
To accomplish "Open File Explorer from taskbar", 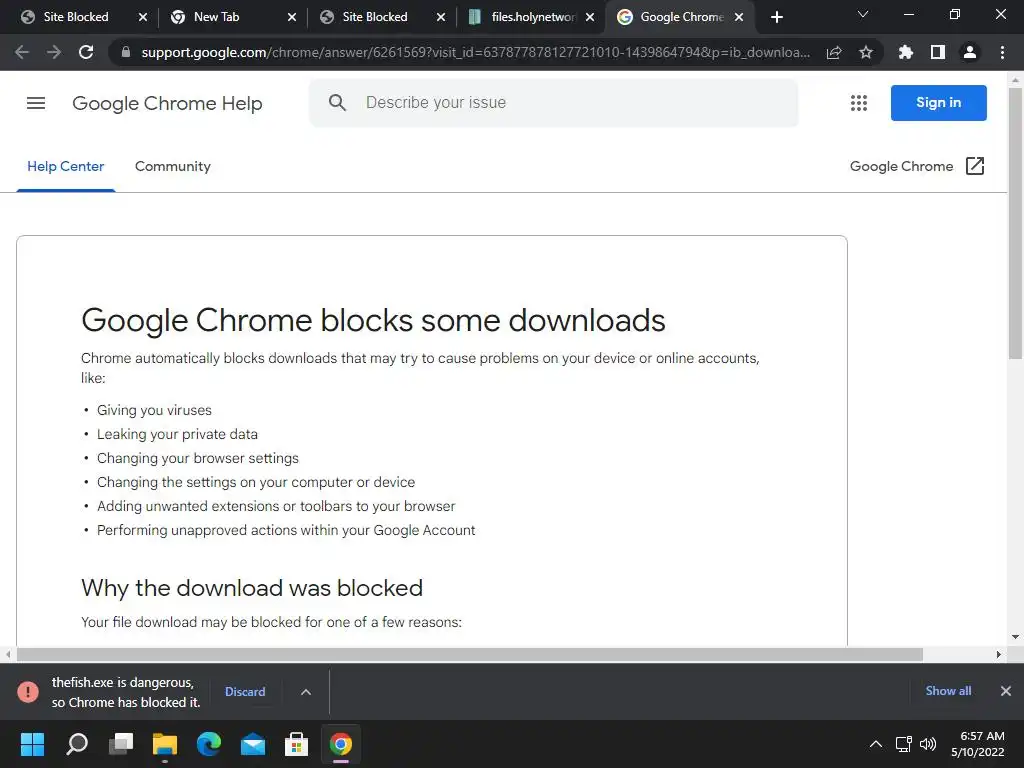I will click(x=165, y=744).
